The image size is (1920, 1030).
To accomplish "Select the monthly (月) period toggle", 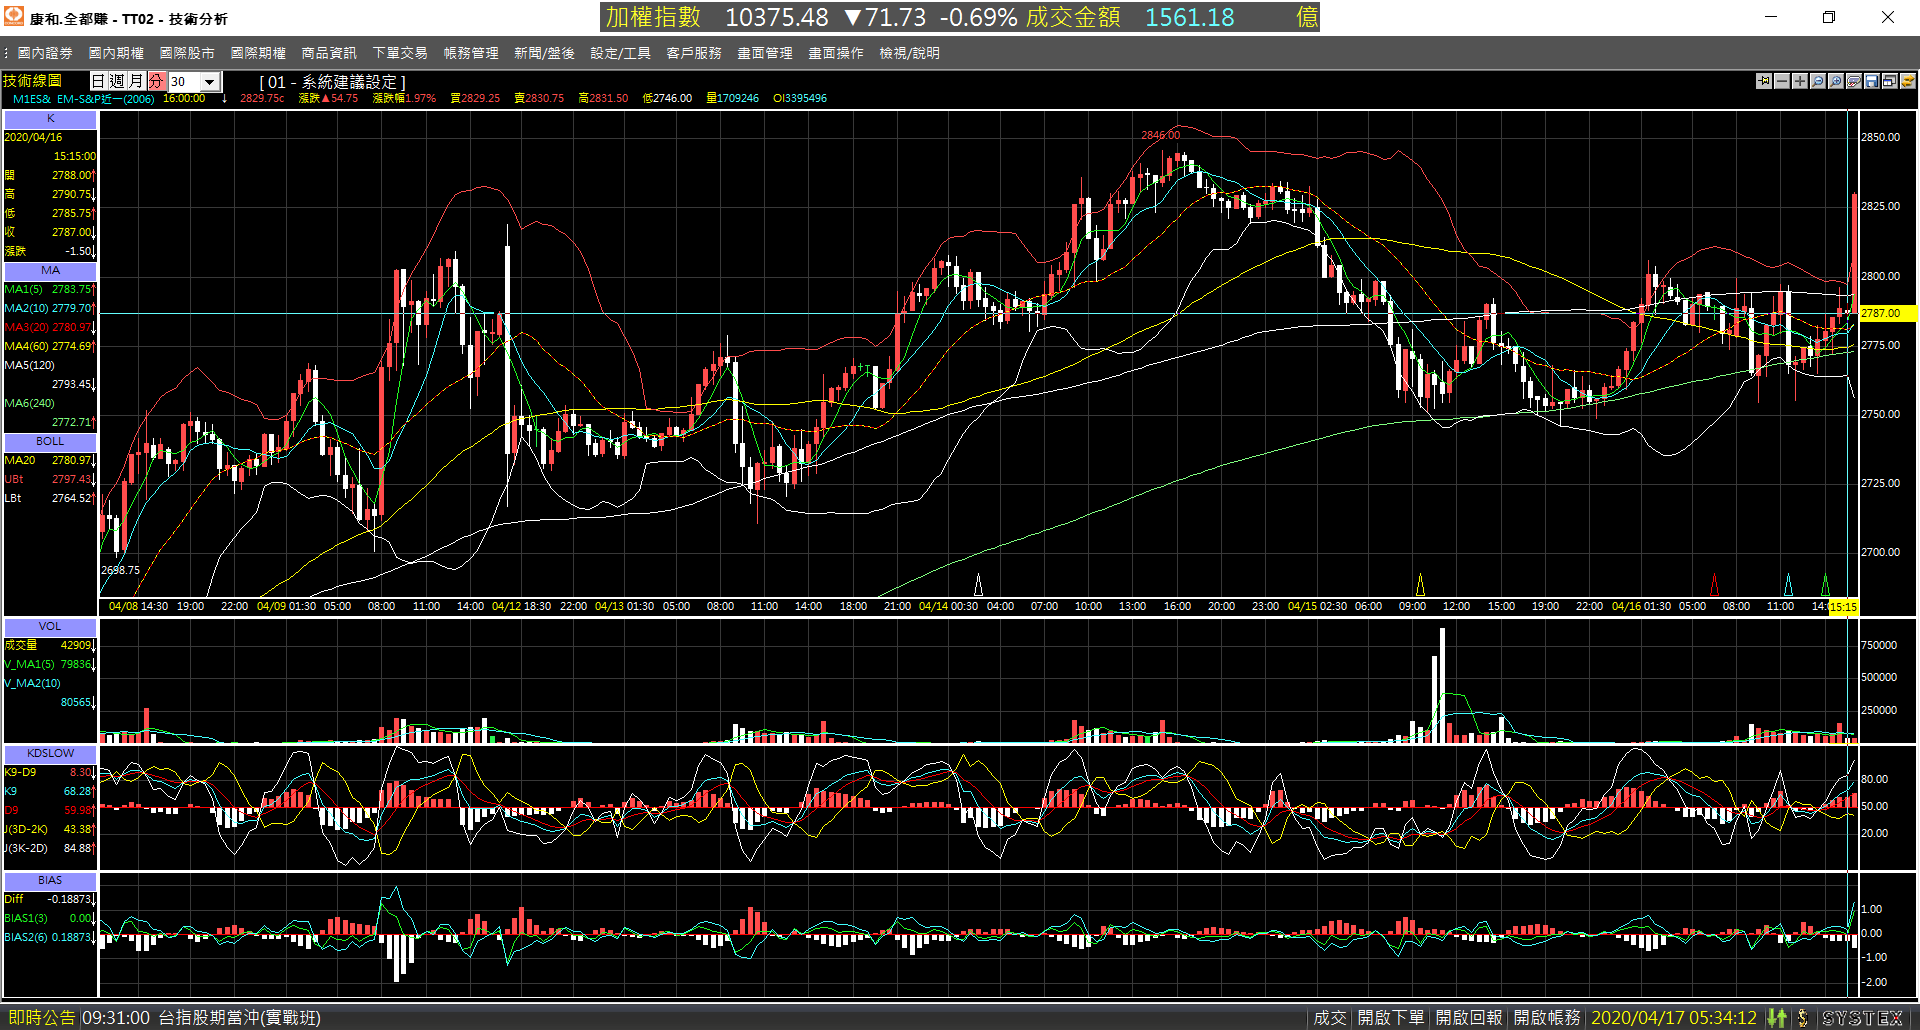I will tap(136, 81).
